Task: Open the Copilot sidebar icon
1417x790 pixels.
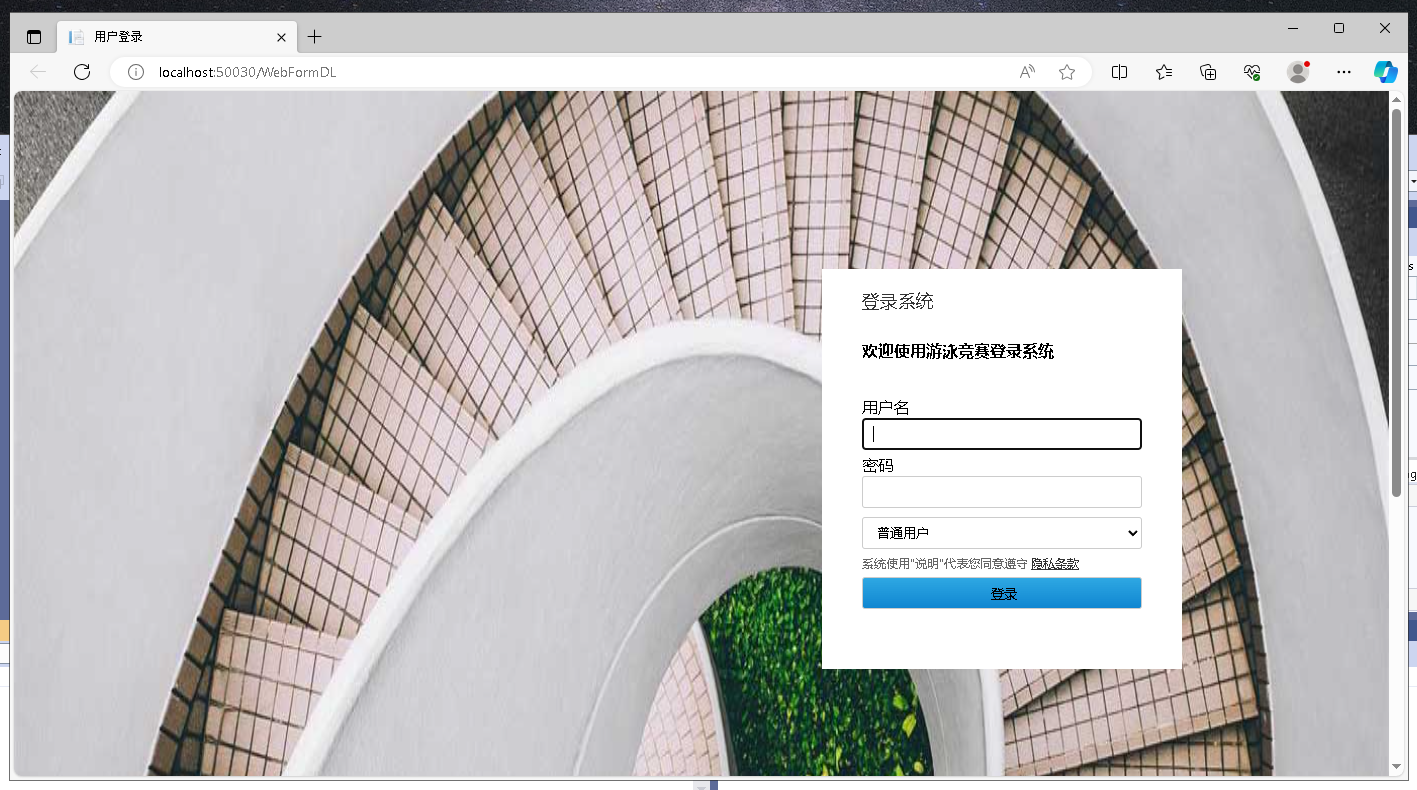Action: point(1385,72)
